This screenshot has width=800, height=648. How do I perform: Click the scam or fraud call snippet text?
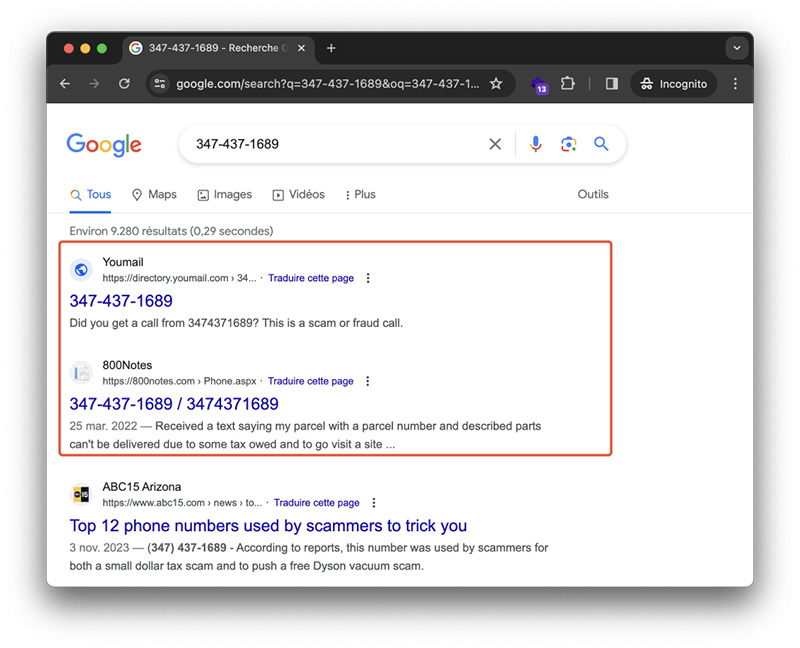coord(236,323)
